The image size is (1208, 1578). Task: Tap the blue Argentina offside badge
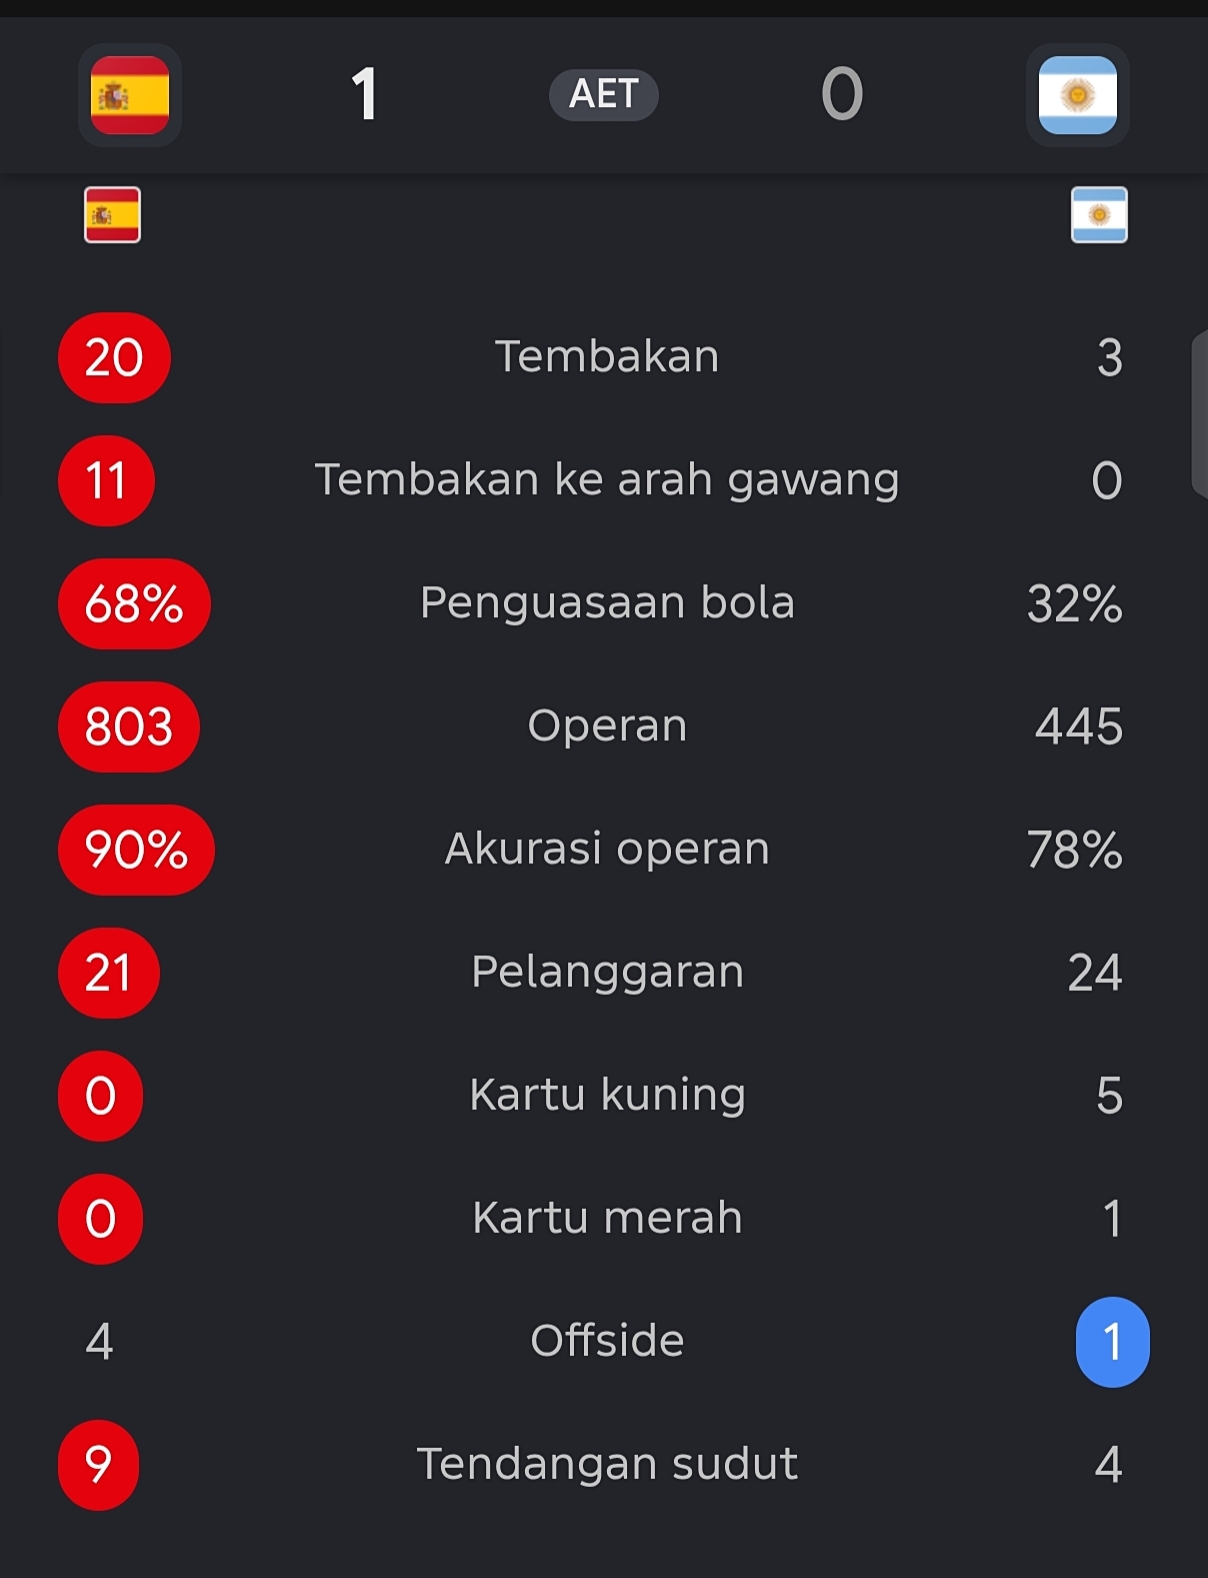click(1112, 1342)
